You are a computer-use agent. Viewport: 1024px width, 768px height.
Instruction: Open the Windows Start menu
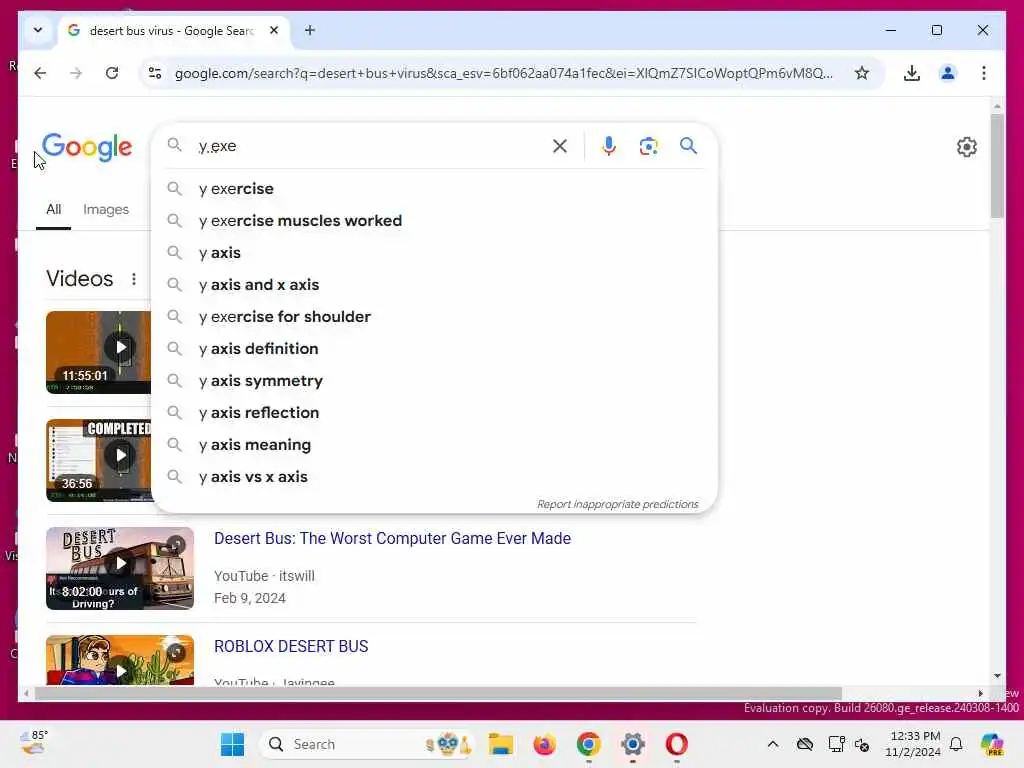point(232,744)
